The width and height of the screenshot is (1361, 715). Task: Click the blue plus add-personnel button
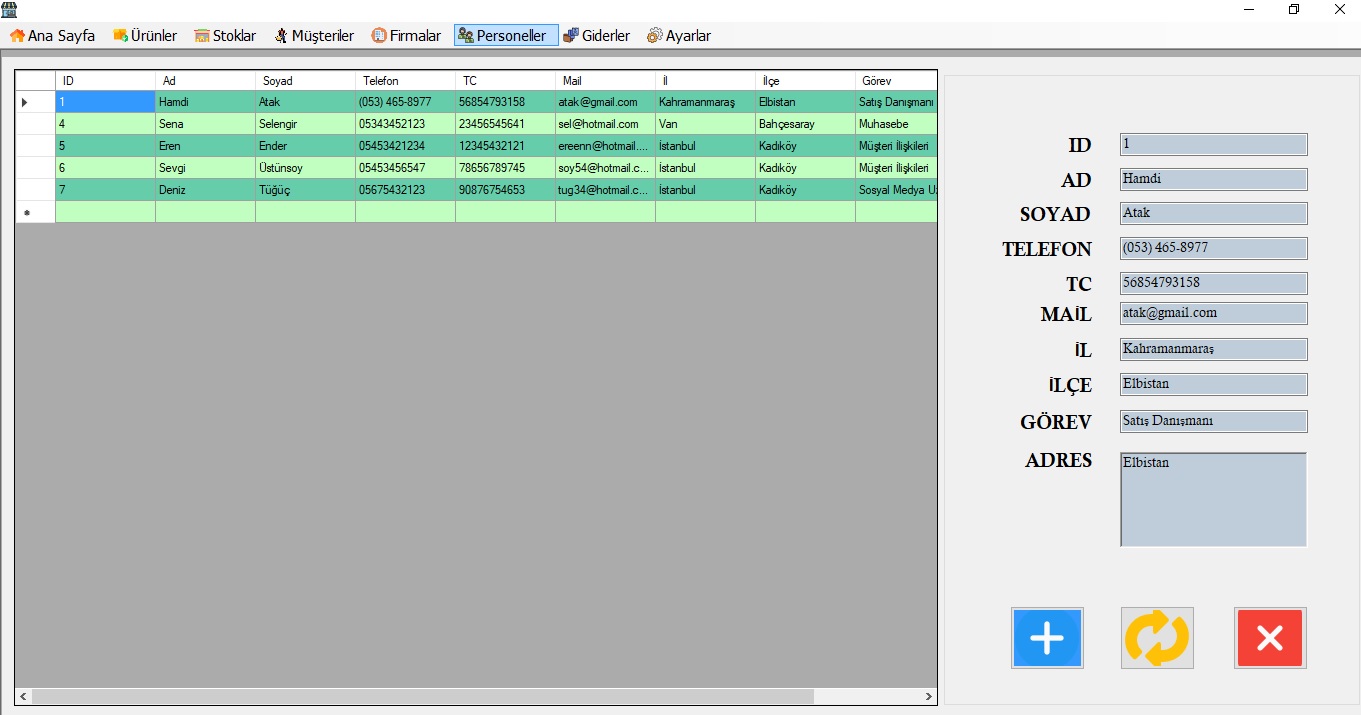[1047, 638]
